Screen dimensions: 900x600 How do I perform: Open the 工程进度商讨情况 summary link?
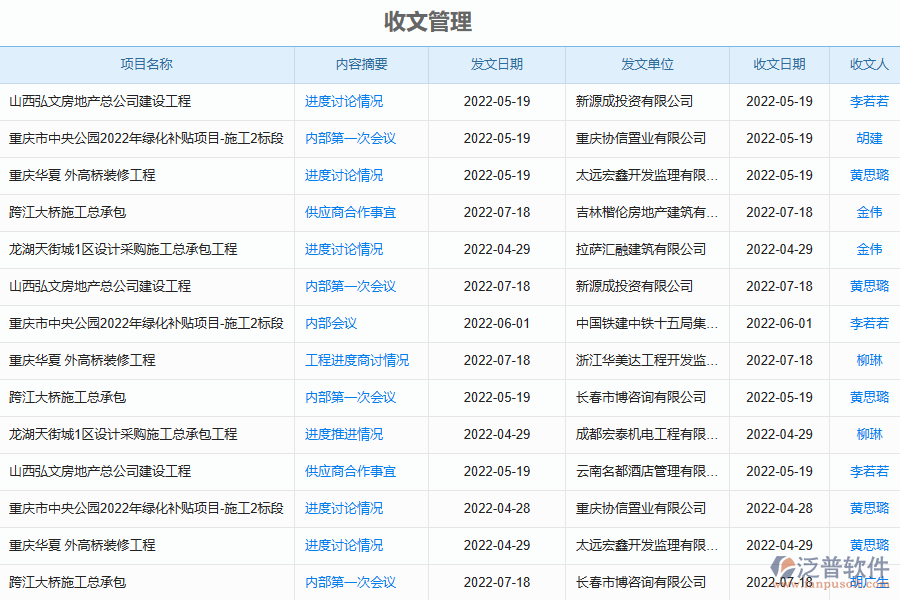[x=356, y=360]
